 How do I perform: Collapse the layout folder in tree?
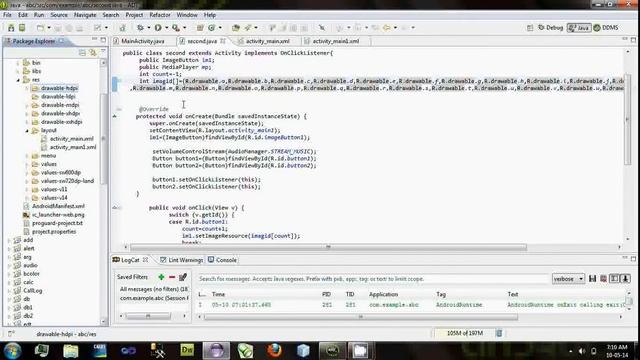click(27, 131)
